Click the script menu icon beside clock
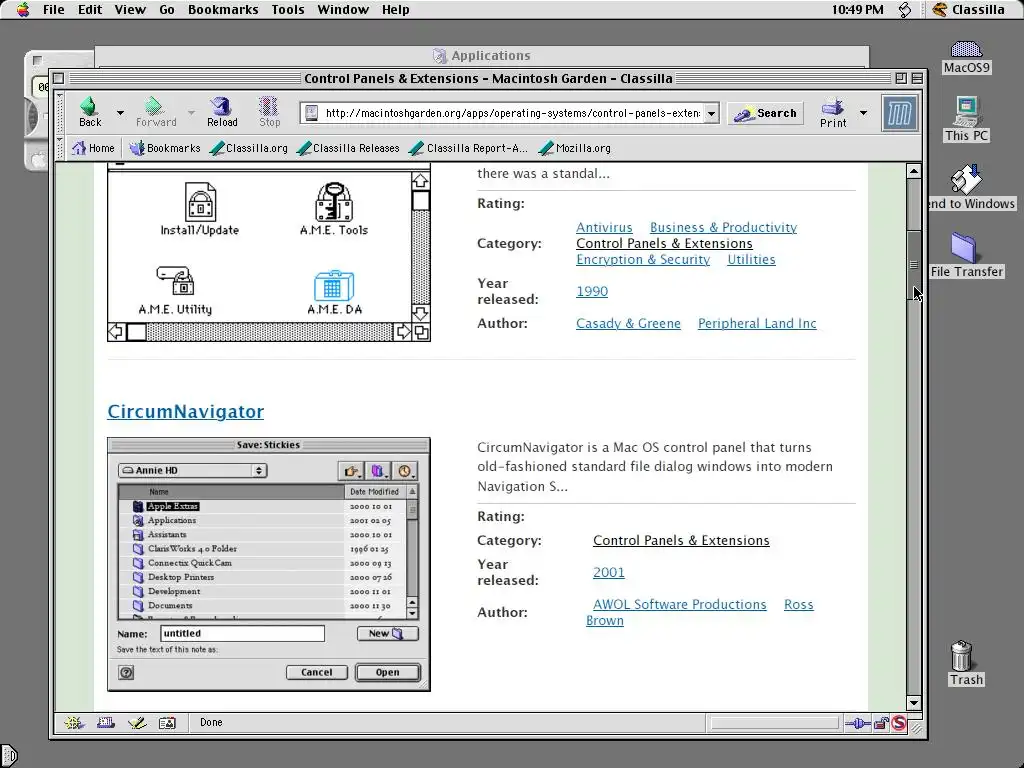This screenshot has height=768, width=1024. point(904,9)
